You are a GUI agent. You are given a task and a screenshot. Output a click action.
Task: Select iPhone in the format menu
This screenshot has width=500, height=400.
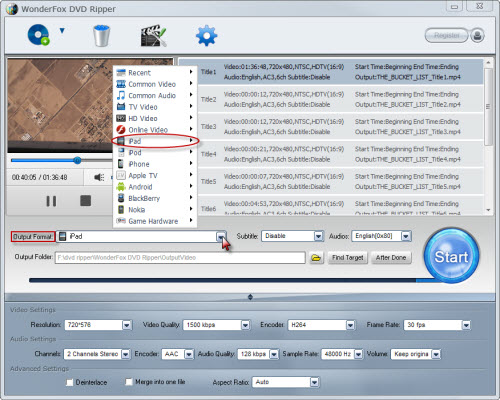155,164
